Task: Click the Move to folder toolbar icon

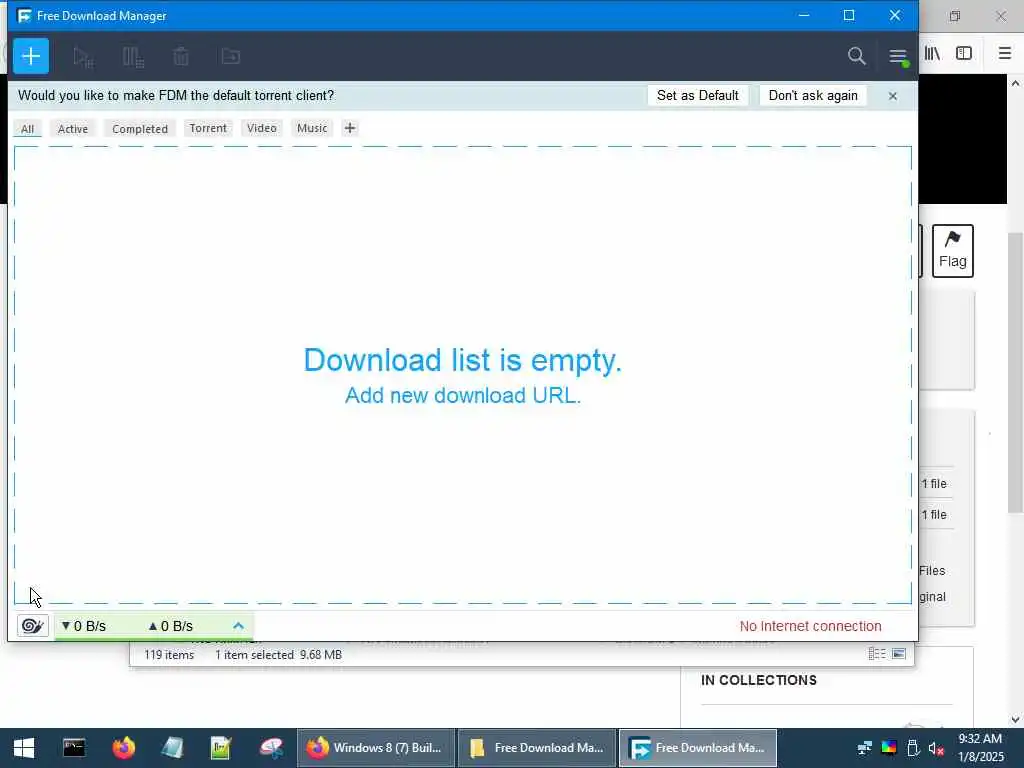Action: pos(231,57)
